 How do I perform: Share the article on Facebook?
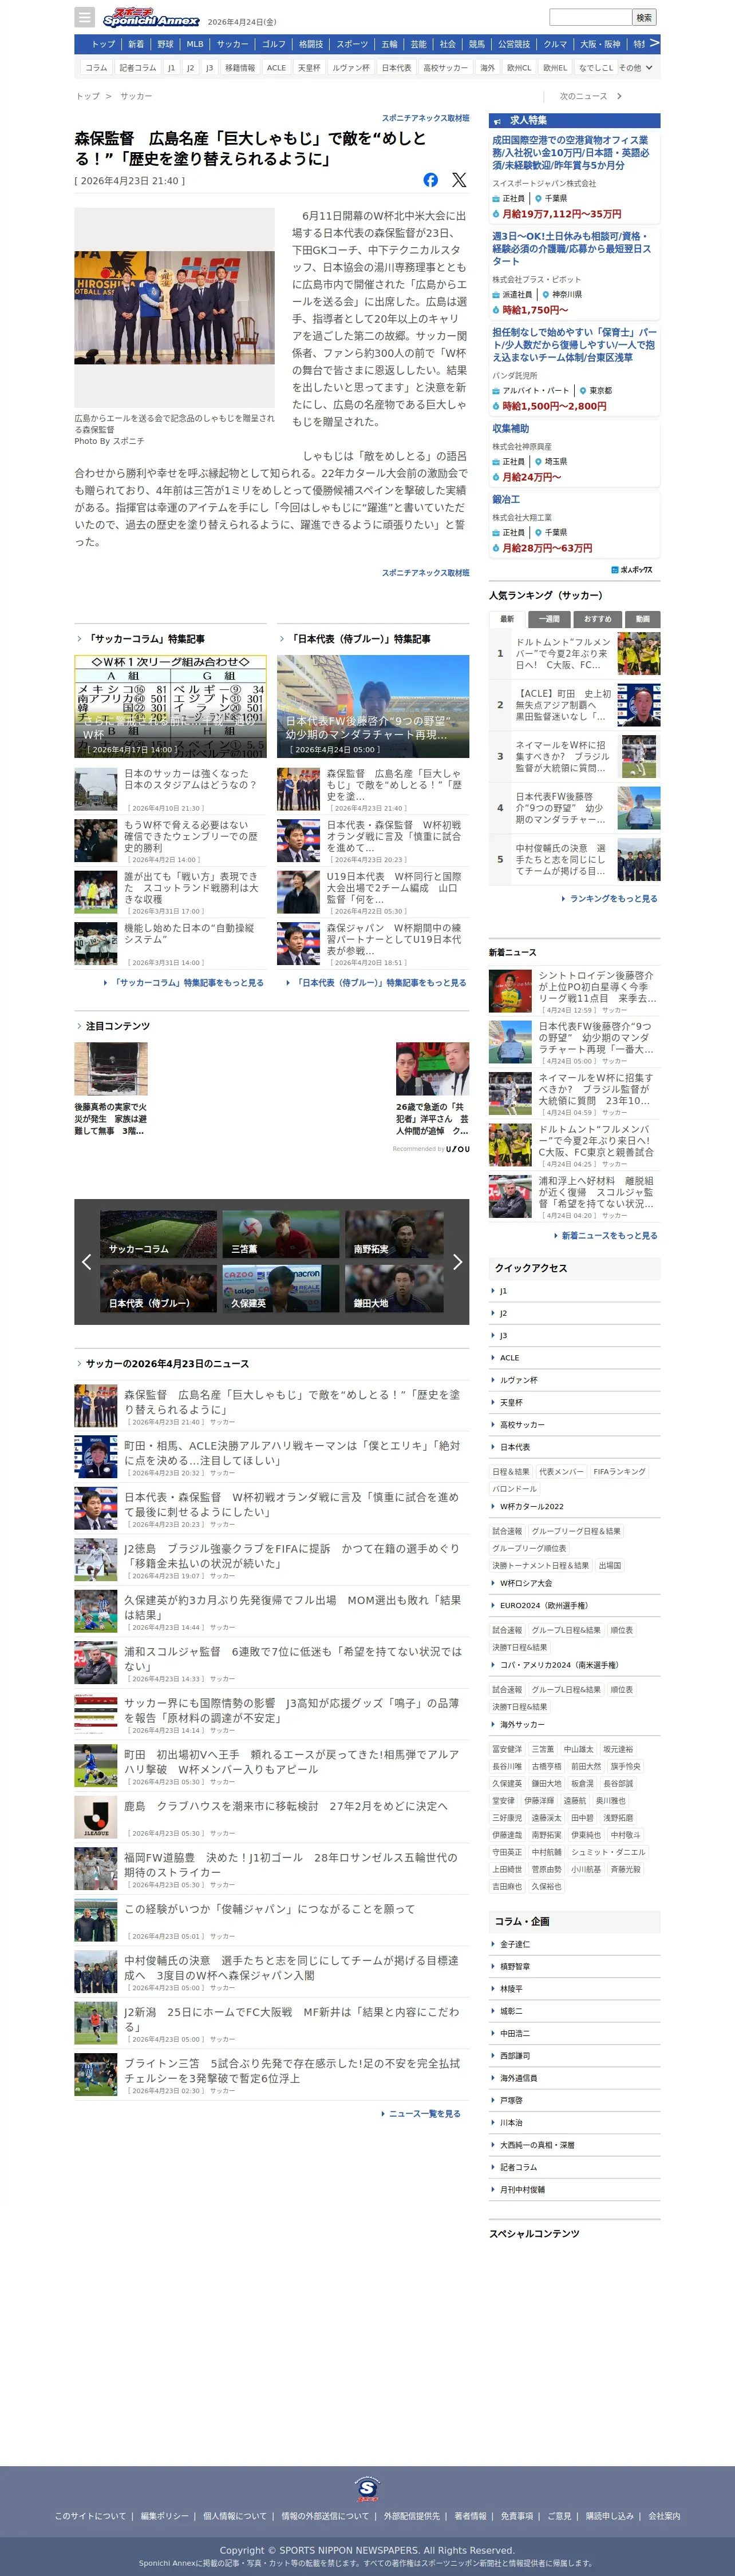point(430,180)
